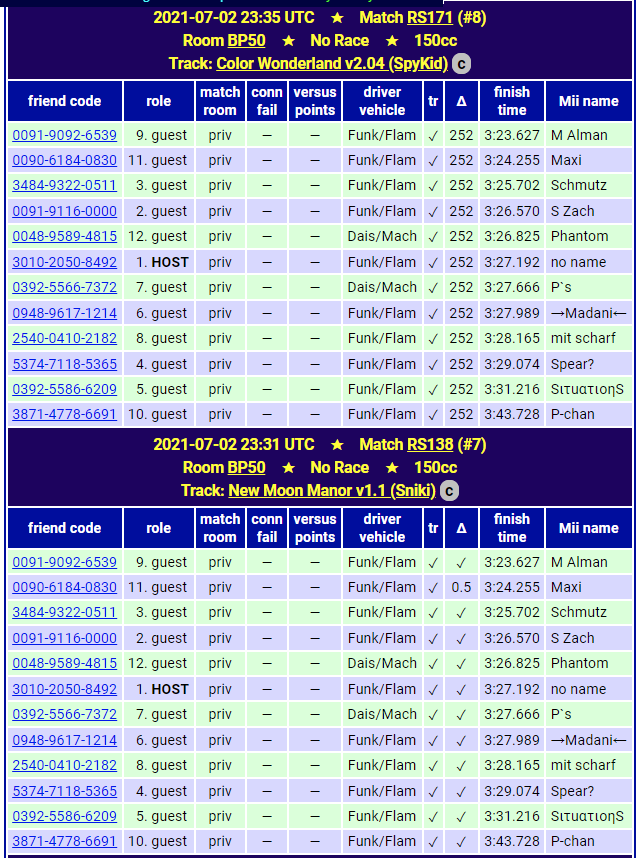
Task: Open mit scharf's friend code in RS138 table
Action: click(x=65, y=765)
